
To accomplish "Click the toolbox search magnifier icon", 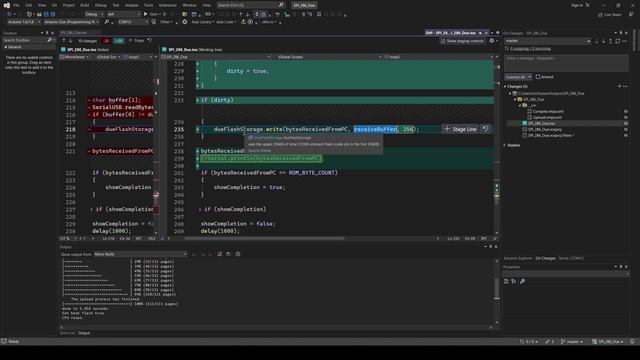I will pos(49,40).
